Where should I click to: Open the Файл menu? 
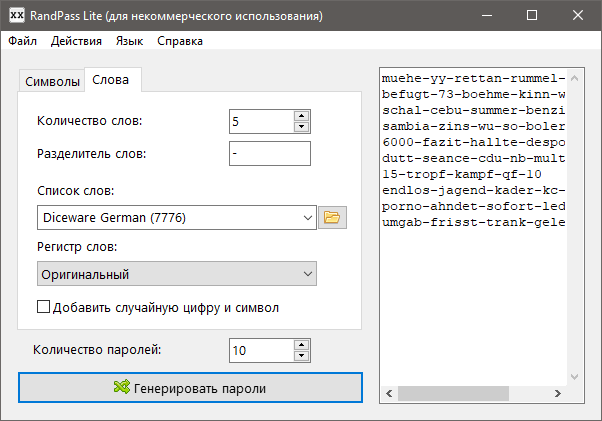(22, 41)
